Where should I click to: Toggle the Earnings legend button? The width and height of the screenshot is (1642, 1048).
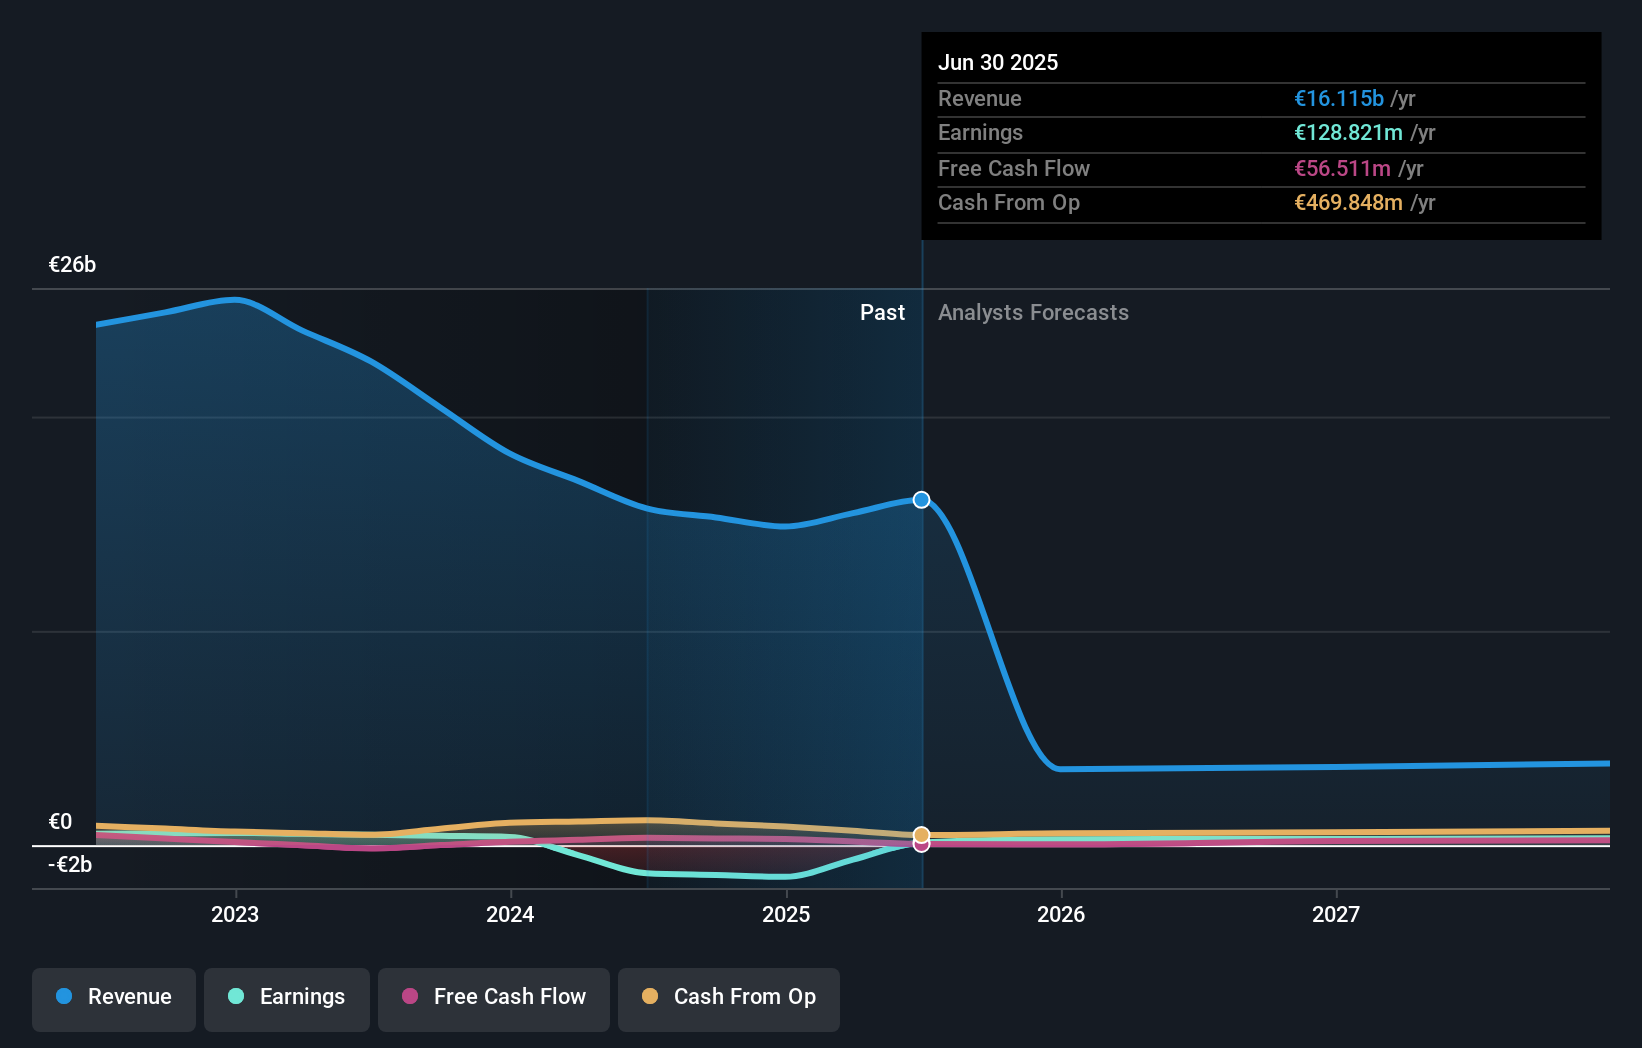point(287,999)
